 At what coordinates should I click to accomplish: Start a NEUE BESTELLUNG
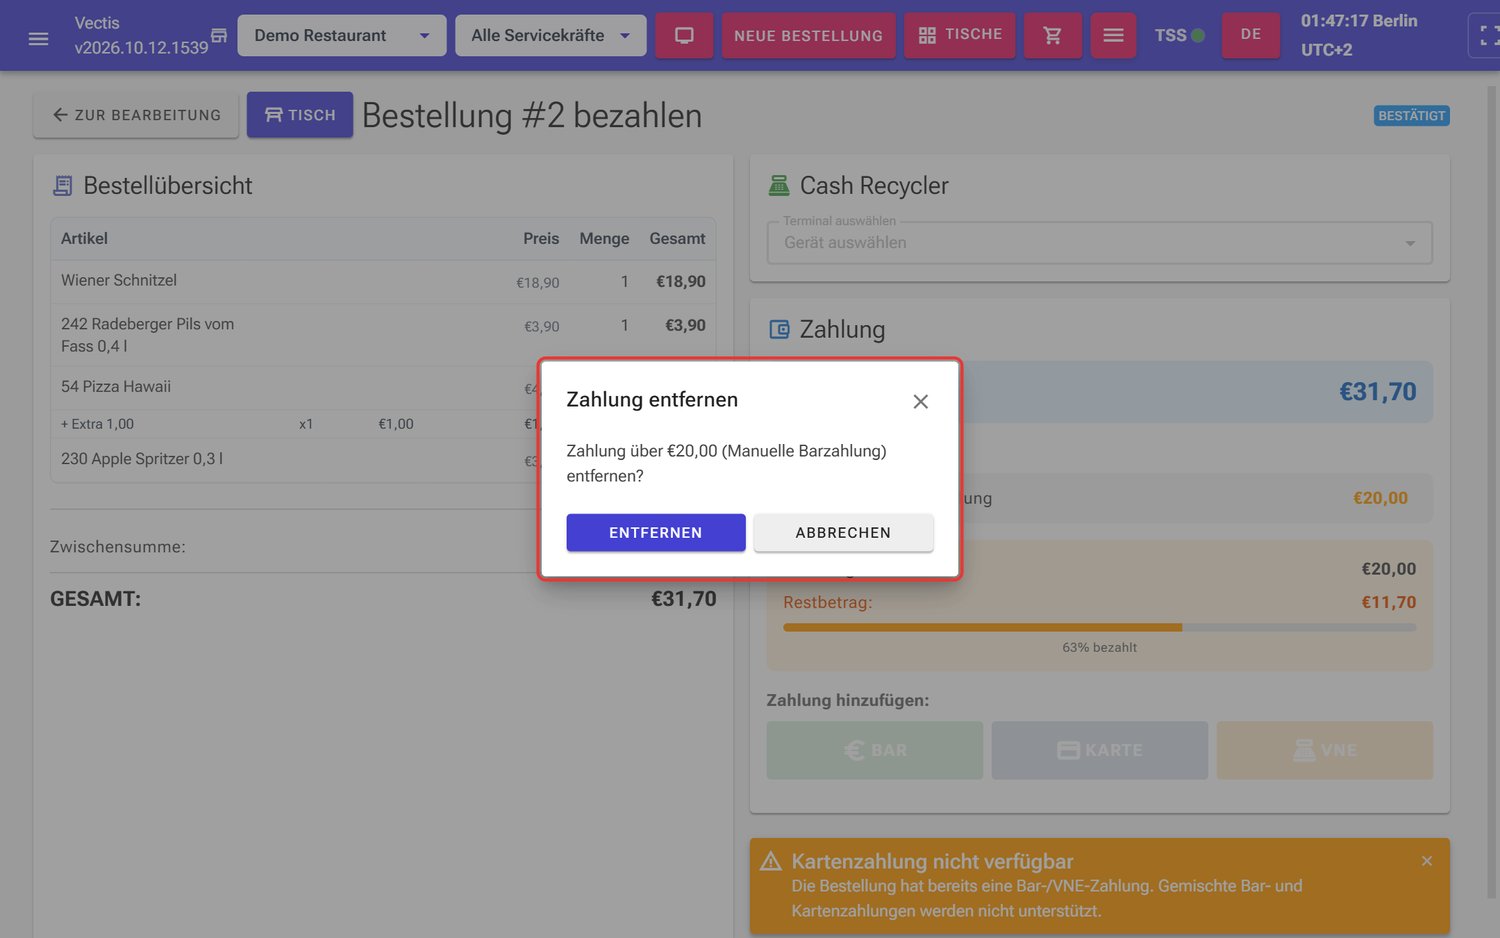[808, 35]
